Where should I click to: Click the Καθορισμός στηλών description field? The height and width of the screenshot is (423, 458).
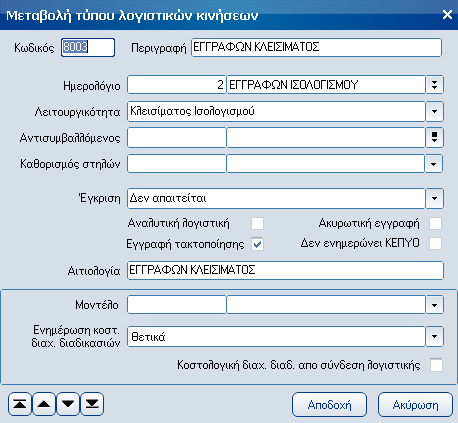(x=326, y=164)
